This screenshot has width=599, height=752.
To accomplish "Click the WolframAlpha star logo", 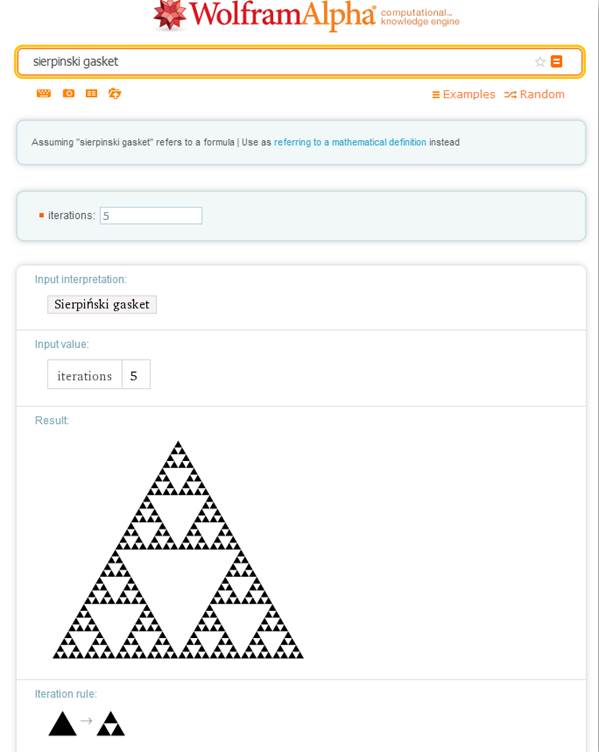I will 170,15.
